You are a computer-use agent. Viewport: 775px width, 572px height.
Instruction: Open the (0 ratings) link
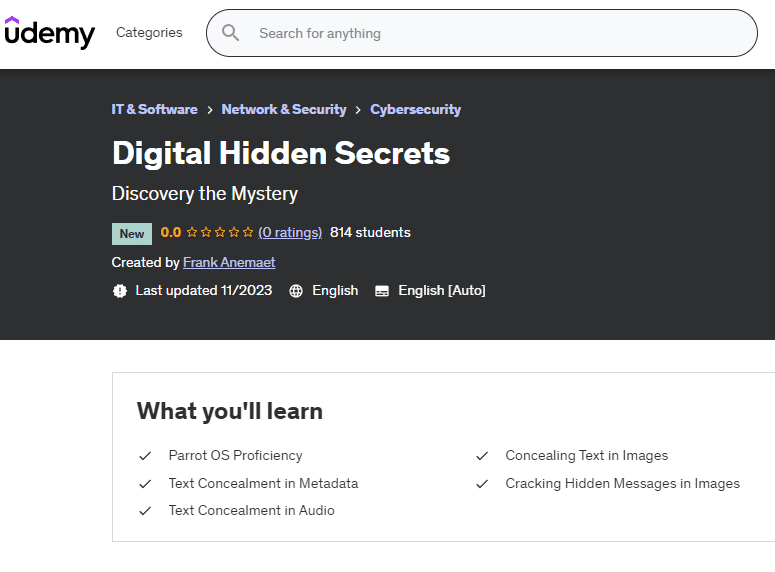click(290, 233)
